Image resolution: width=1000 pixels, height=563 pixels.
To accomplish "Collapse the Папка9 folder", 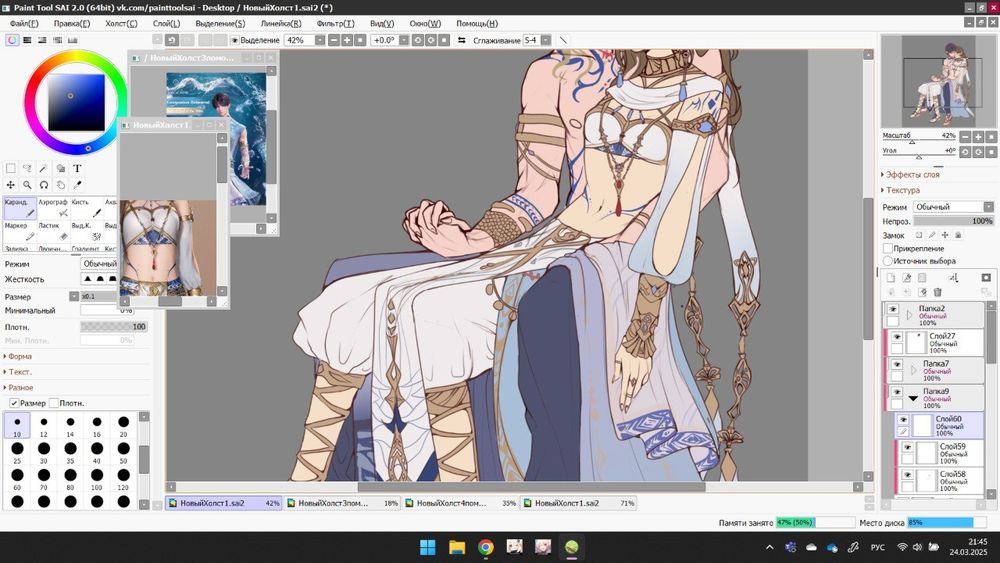I will 913,398.
